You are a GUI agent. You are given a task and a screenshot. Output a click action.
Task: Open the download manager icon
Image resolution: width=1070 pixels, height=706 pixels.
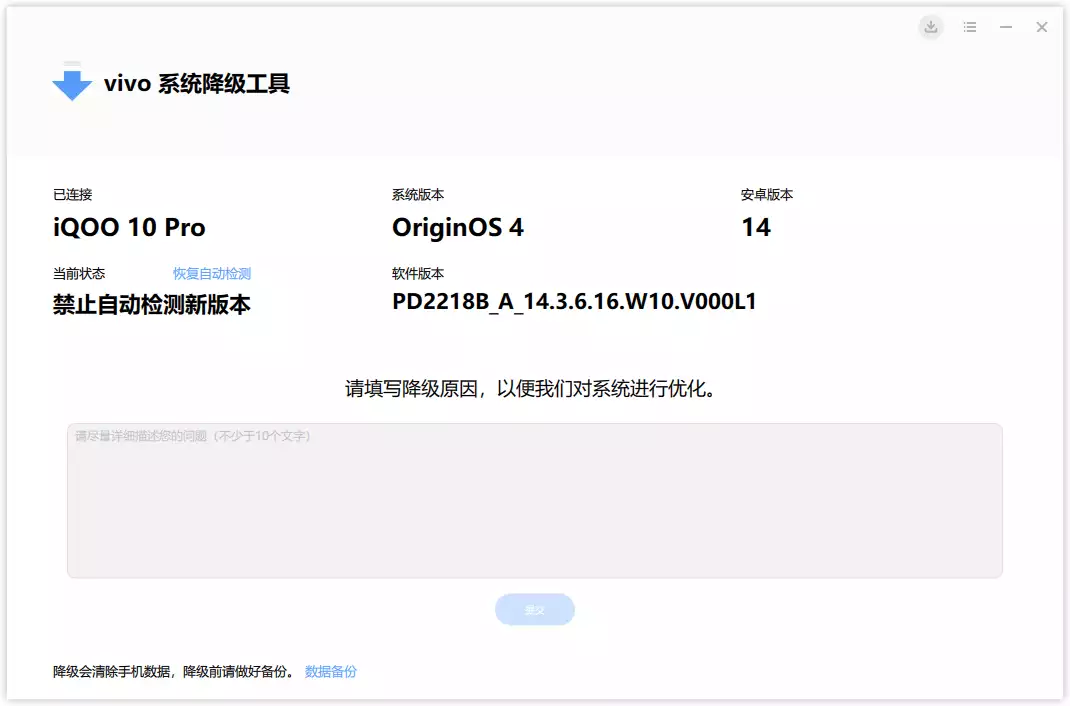[x=931, y=27]
